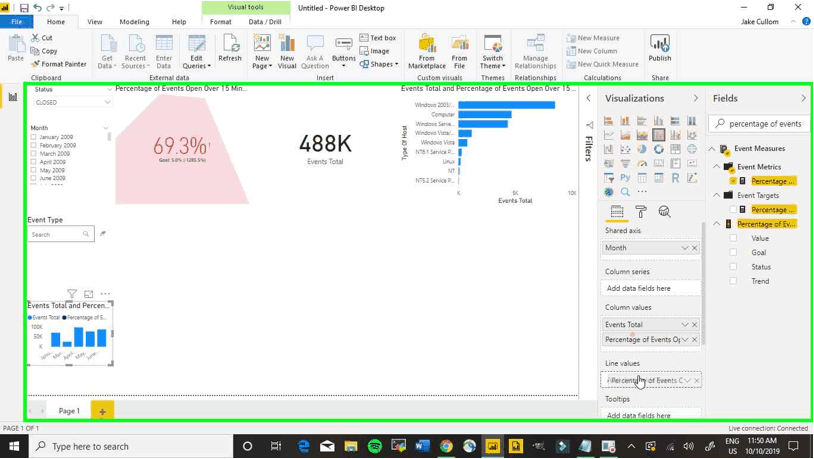Viewport: 814px width, 459px height.
Task: Click the filter icon on the combo chart
Action: pos(72,294)
